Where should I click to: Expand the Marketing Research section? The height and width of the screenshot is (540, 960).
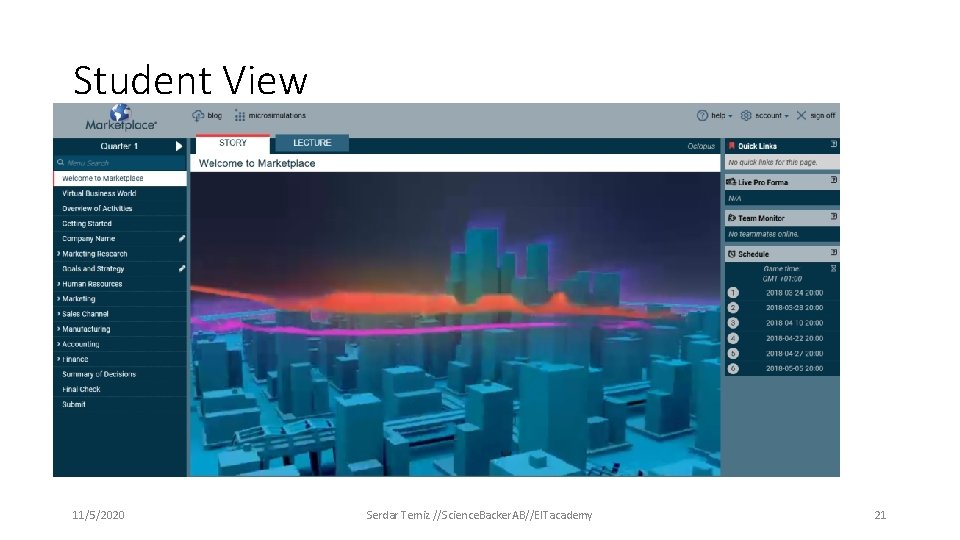coord(59,253)
